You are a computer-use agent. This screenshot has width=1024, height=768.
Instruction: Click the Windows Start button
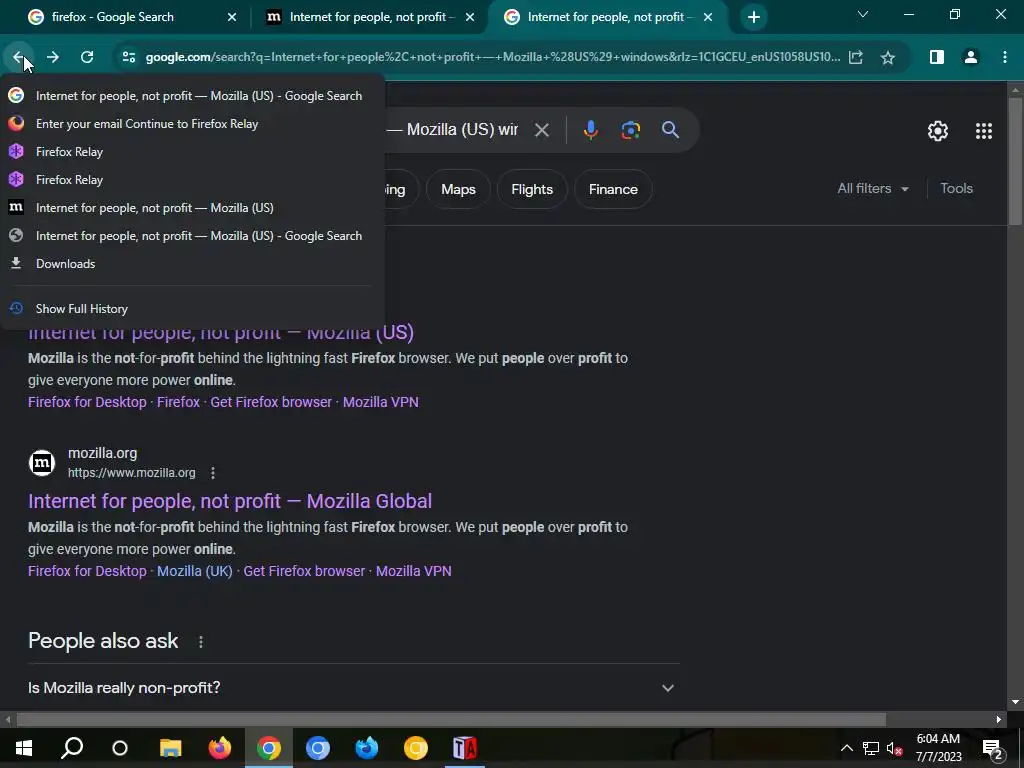pyautogui.click(x=24, y=748)
